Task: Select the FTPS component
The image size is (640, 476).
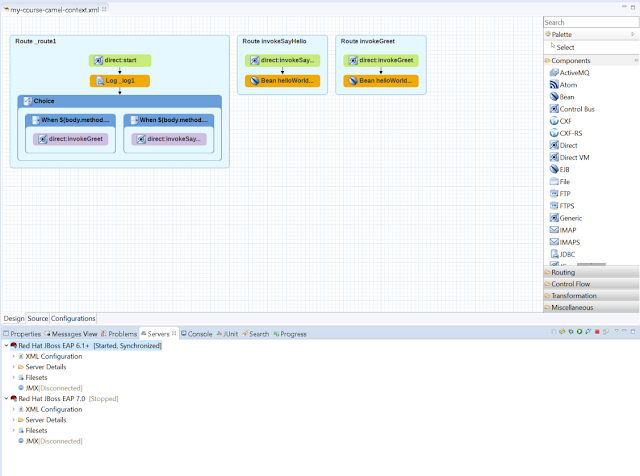Action: 562,206
